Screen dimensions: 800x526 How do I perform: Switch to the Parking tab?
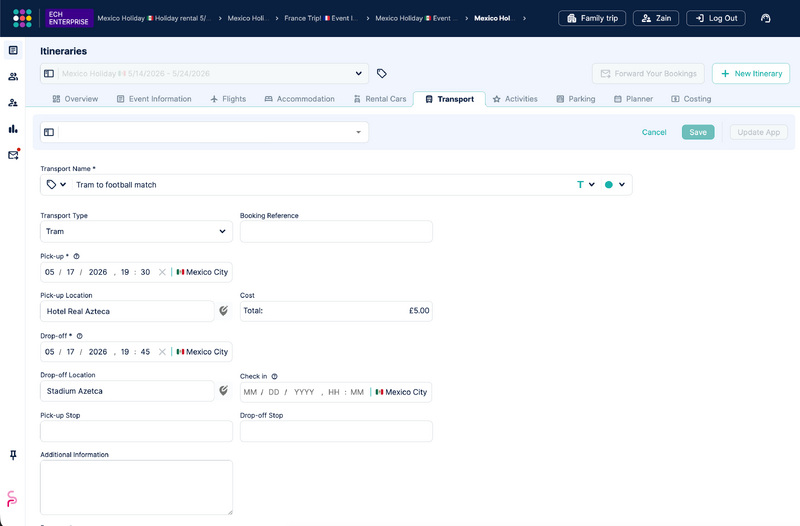coord(576,98)
